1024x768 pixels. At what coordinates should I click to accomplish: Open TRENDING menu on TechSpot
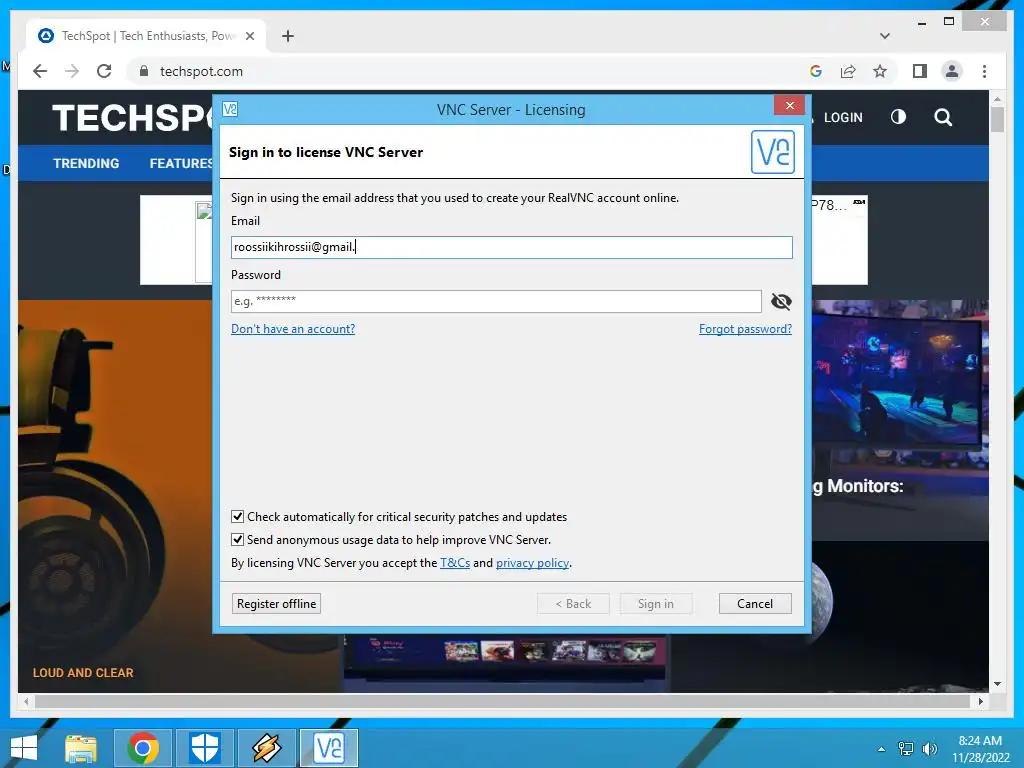pyautogui.click(x=86, y=163)
